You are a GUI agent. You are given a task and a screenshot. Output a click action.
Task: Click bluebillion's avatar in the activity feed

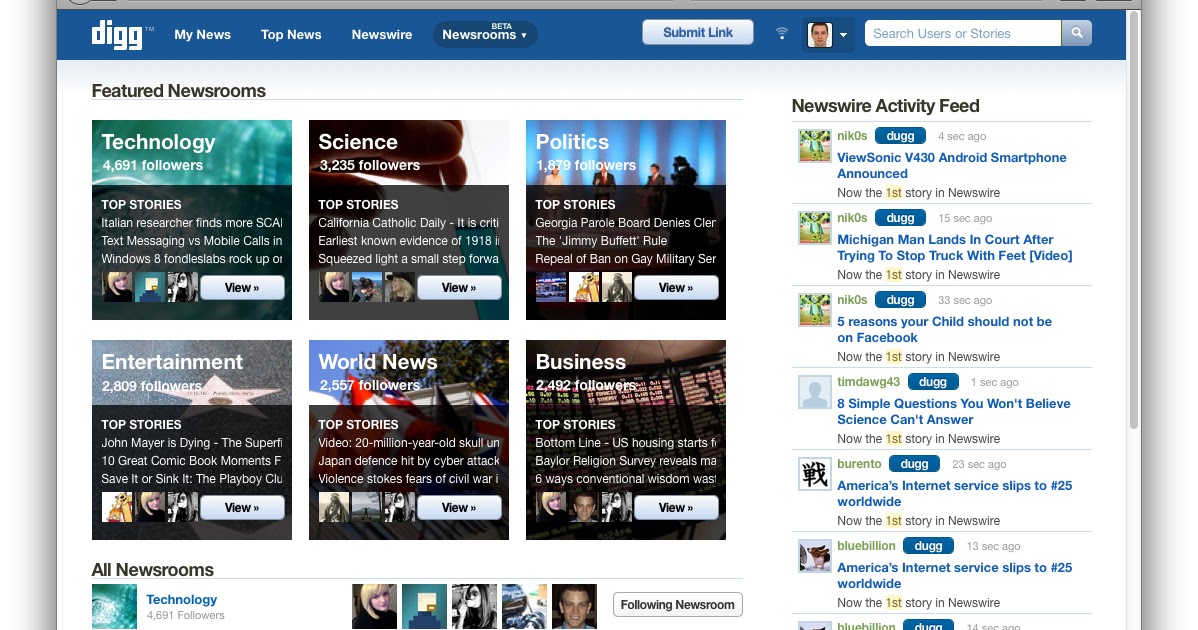pos(814,556)
